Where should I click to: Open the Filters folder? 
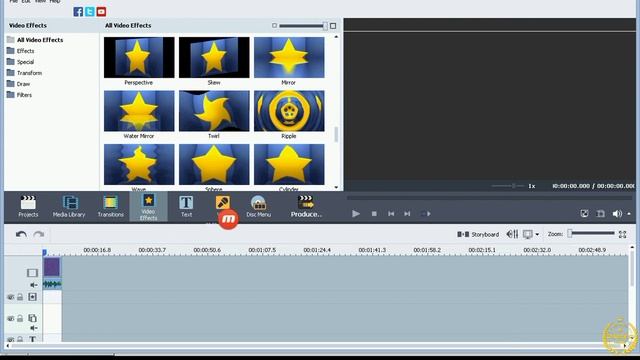[19, 95]
